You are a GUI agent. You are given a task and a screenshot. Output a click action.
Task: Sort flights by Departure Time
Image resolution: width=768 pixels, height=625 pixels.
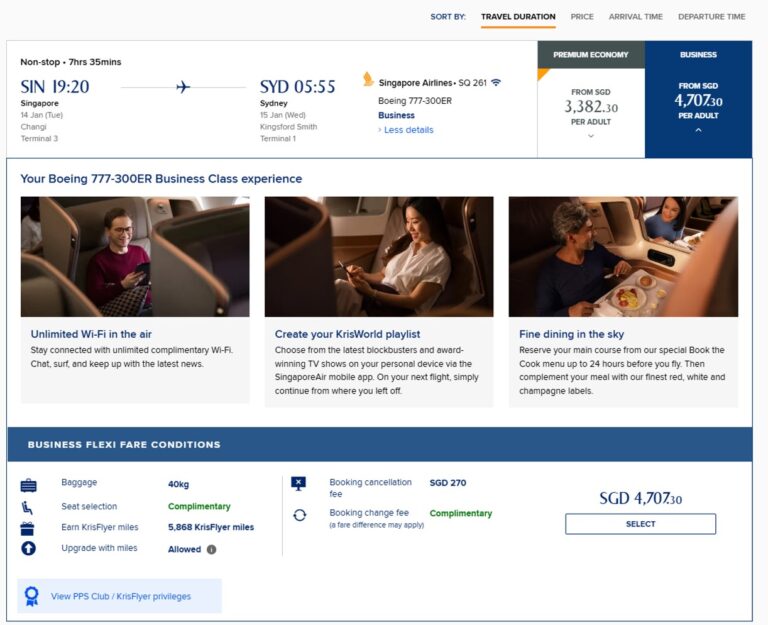pyautogui.click(x=711, y=17)
